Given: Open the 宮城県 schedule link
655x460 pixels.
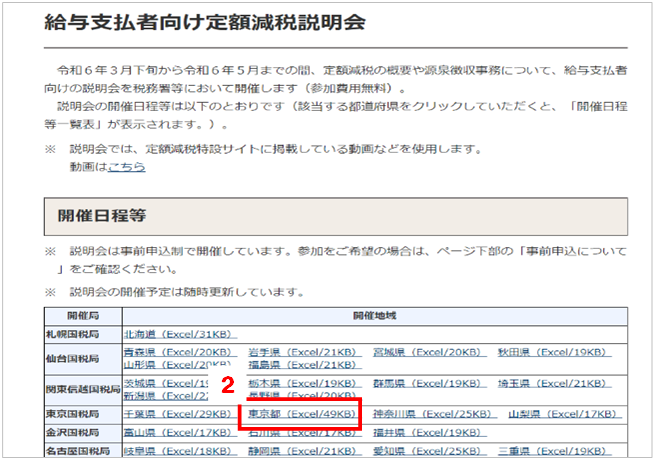Looking at the screenshot, I should pyautogui.click(x=432, y=352).
